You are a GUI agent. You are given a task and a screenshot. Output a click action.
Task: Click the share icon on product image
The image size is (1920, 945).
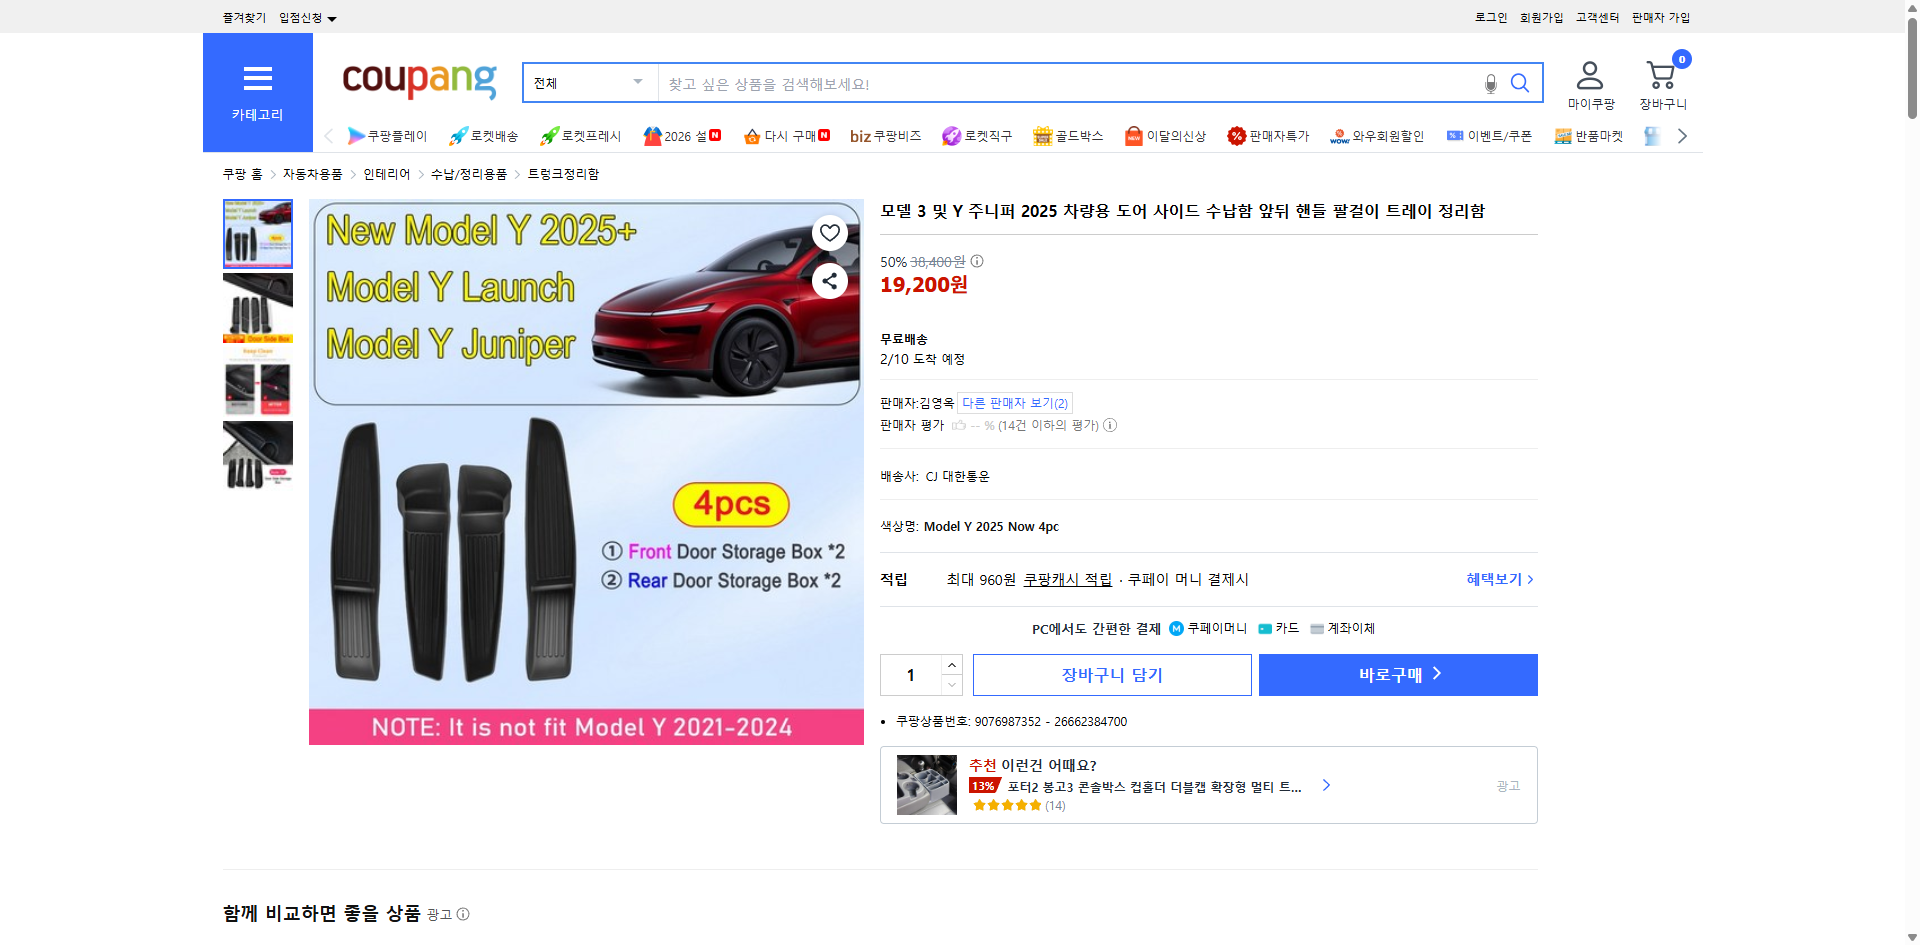click(x=829, y=281)
